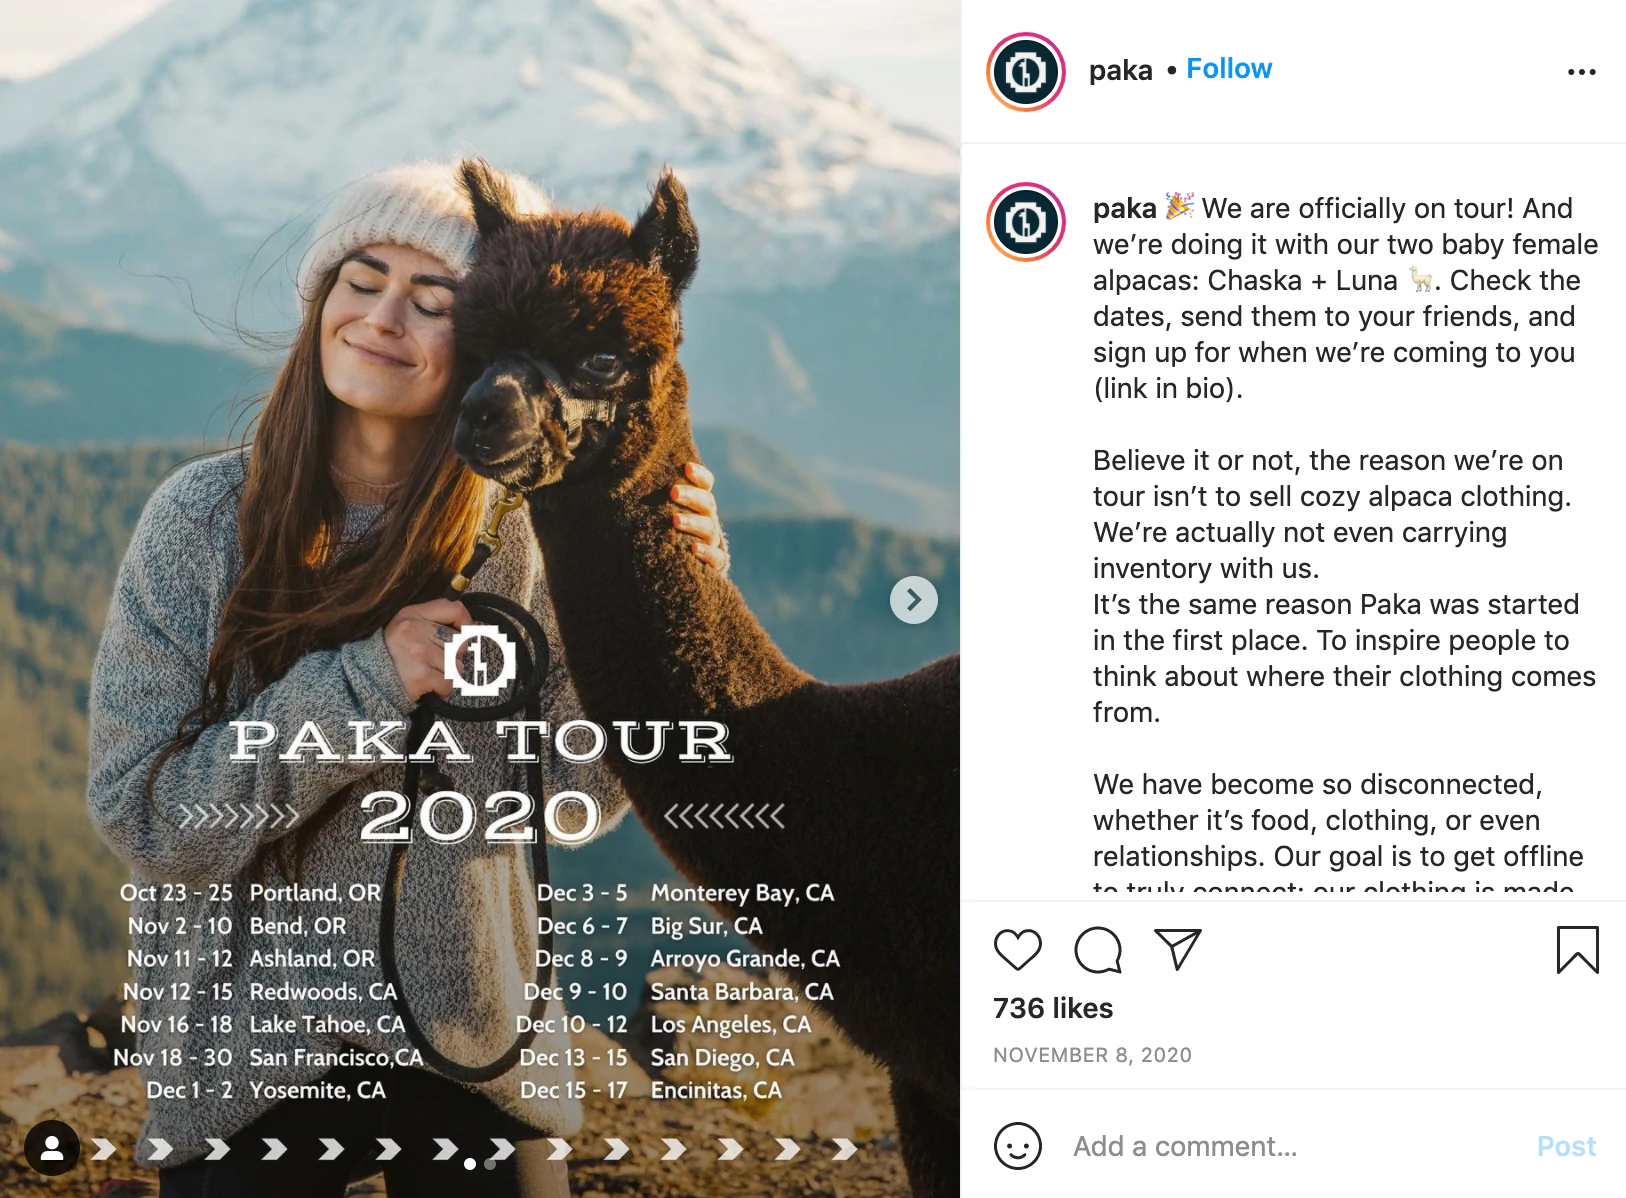Open emoji picker smiley icon
The height and width of the screenshot is (1198, 1626).
[1018, 1146]
